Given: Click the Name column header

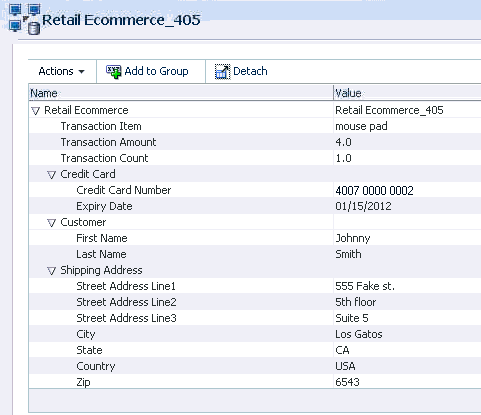Looking at the screenshot, I should pos(181,93).
